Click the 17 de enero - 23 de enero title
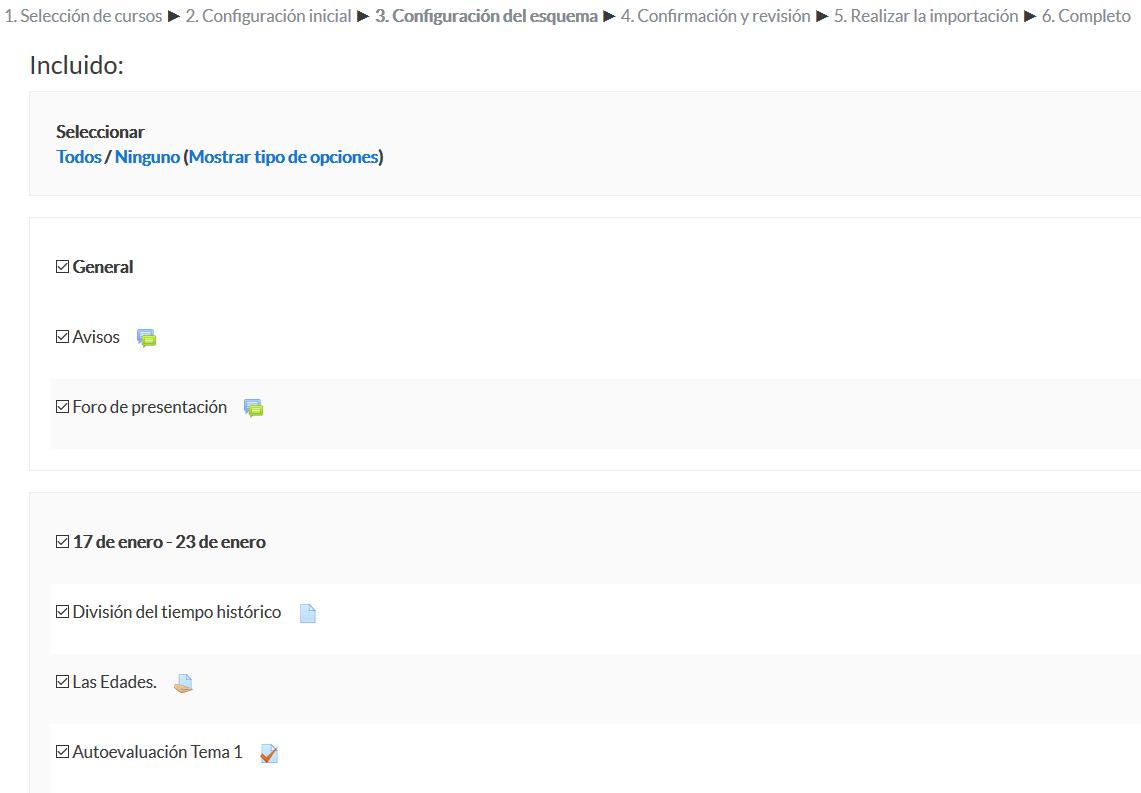 pos(169,542)
